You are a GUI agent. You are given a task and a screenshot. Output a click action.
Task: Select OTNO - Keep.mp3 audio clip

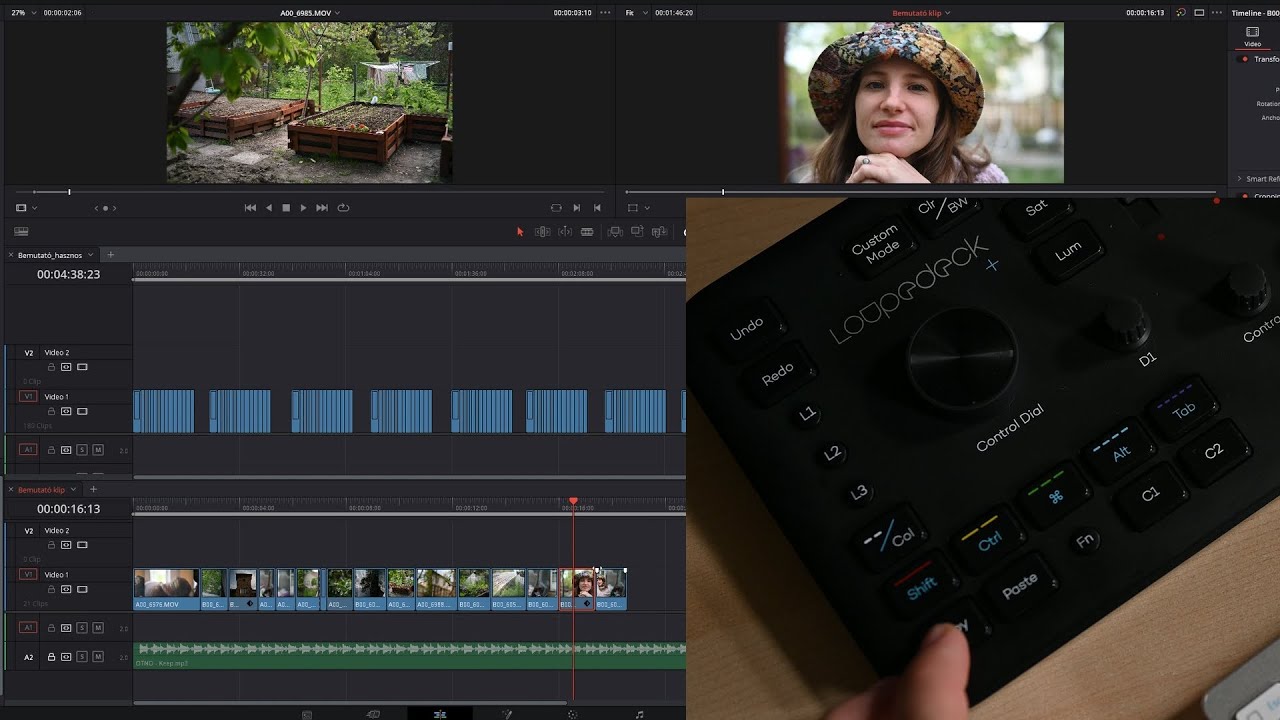click(410, 655)
